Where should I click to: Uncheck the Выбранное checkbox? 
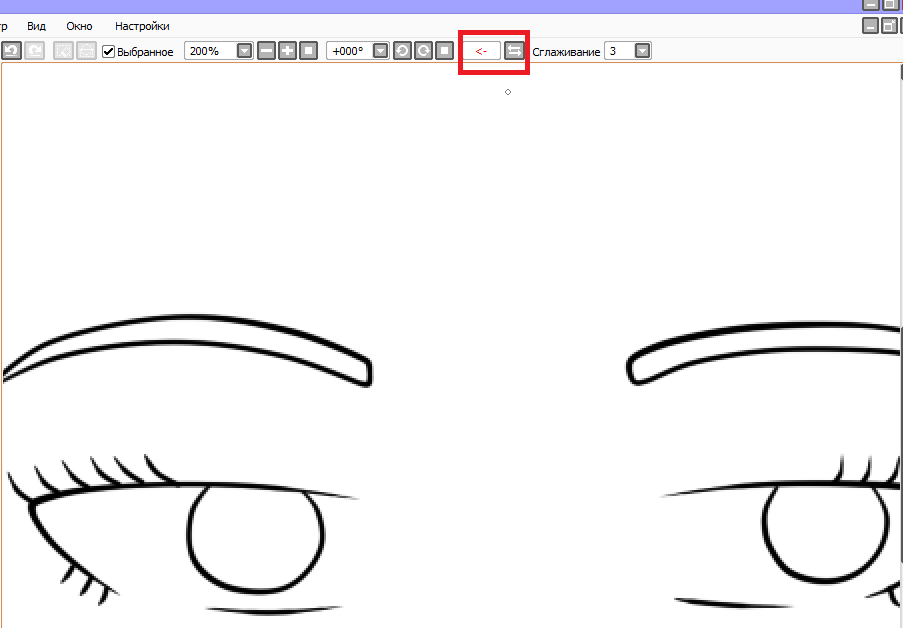[x=109, y=51]
